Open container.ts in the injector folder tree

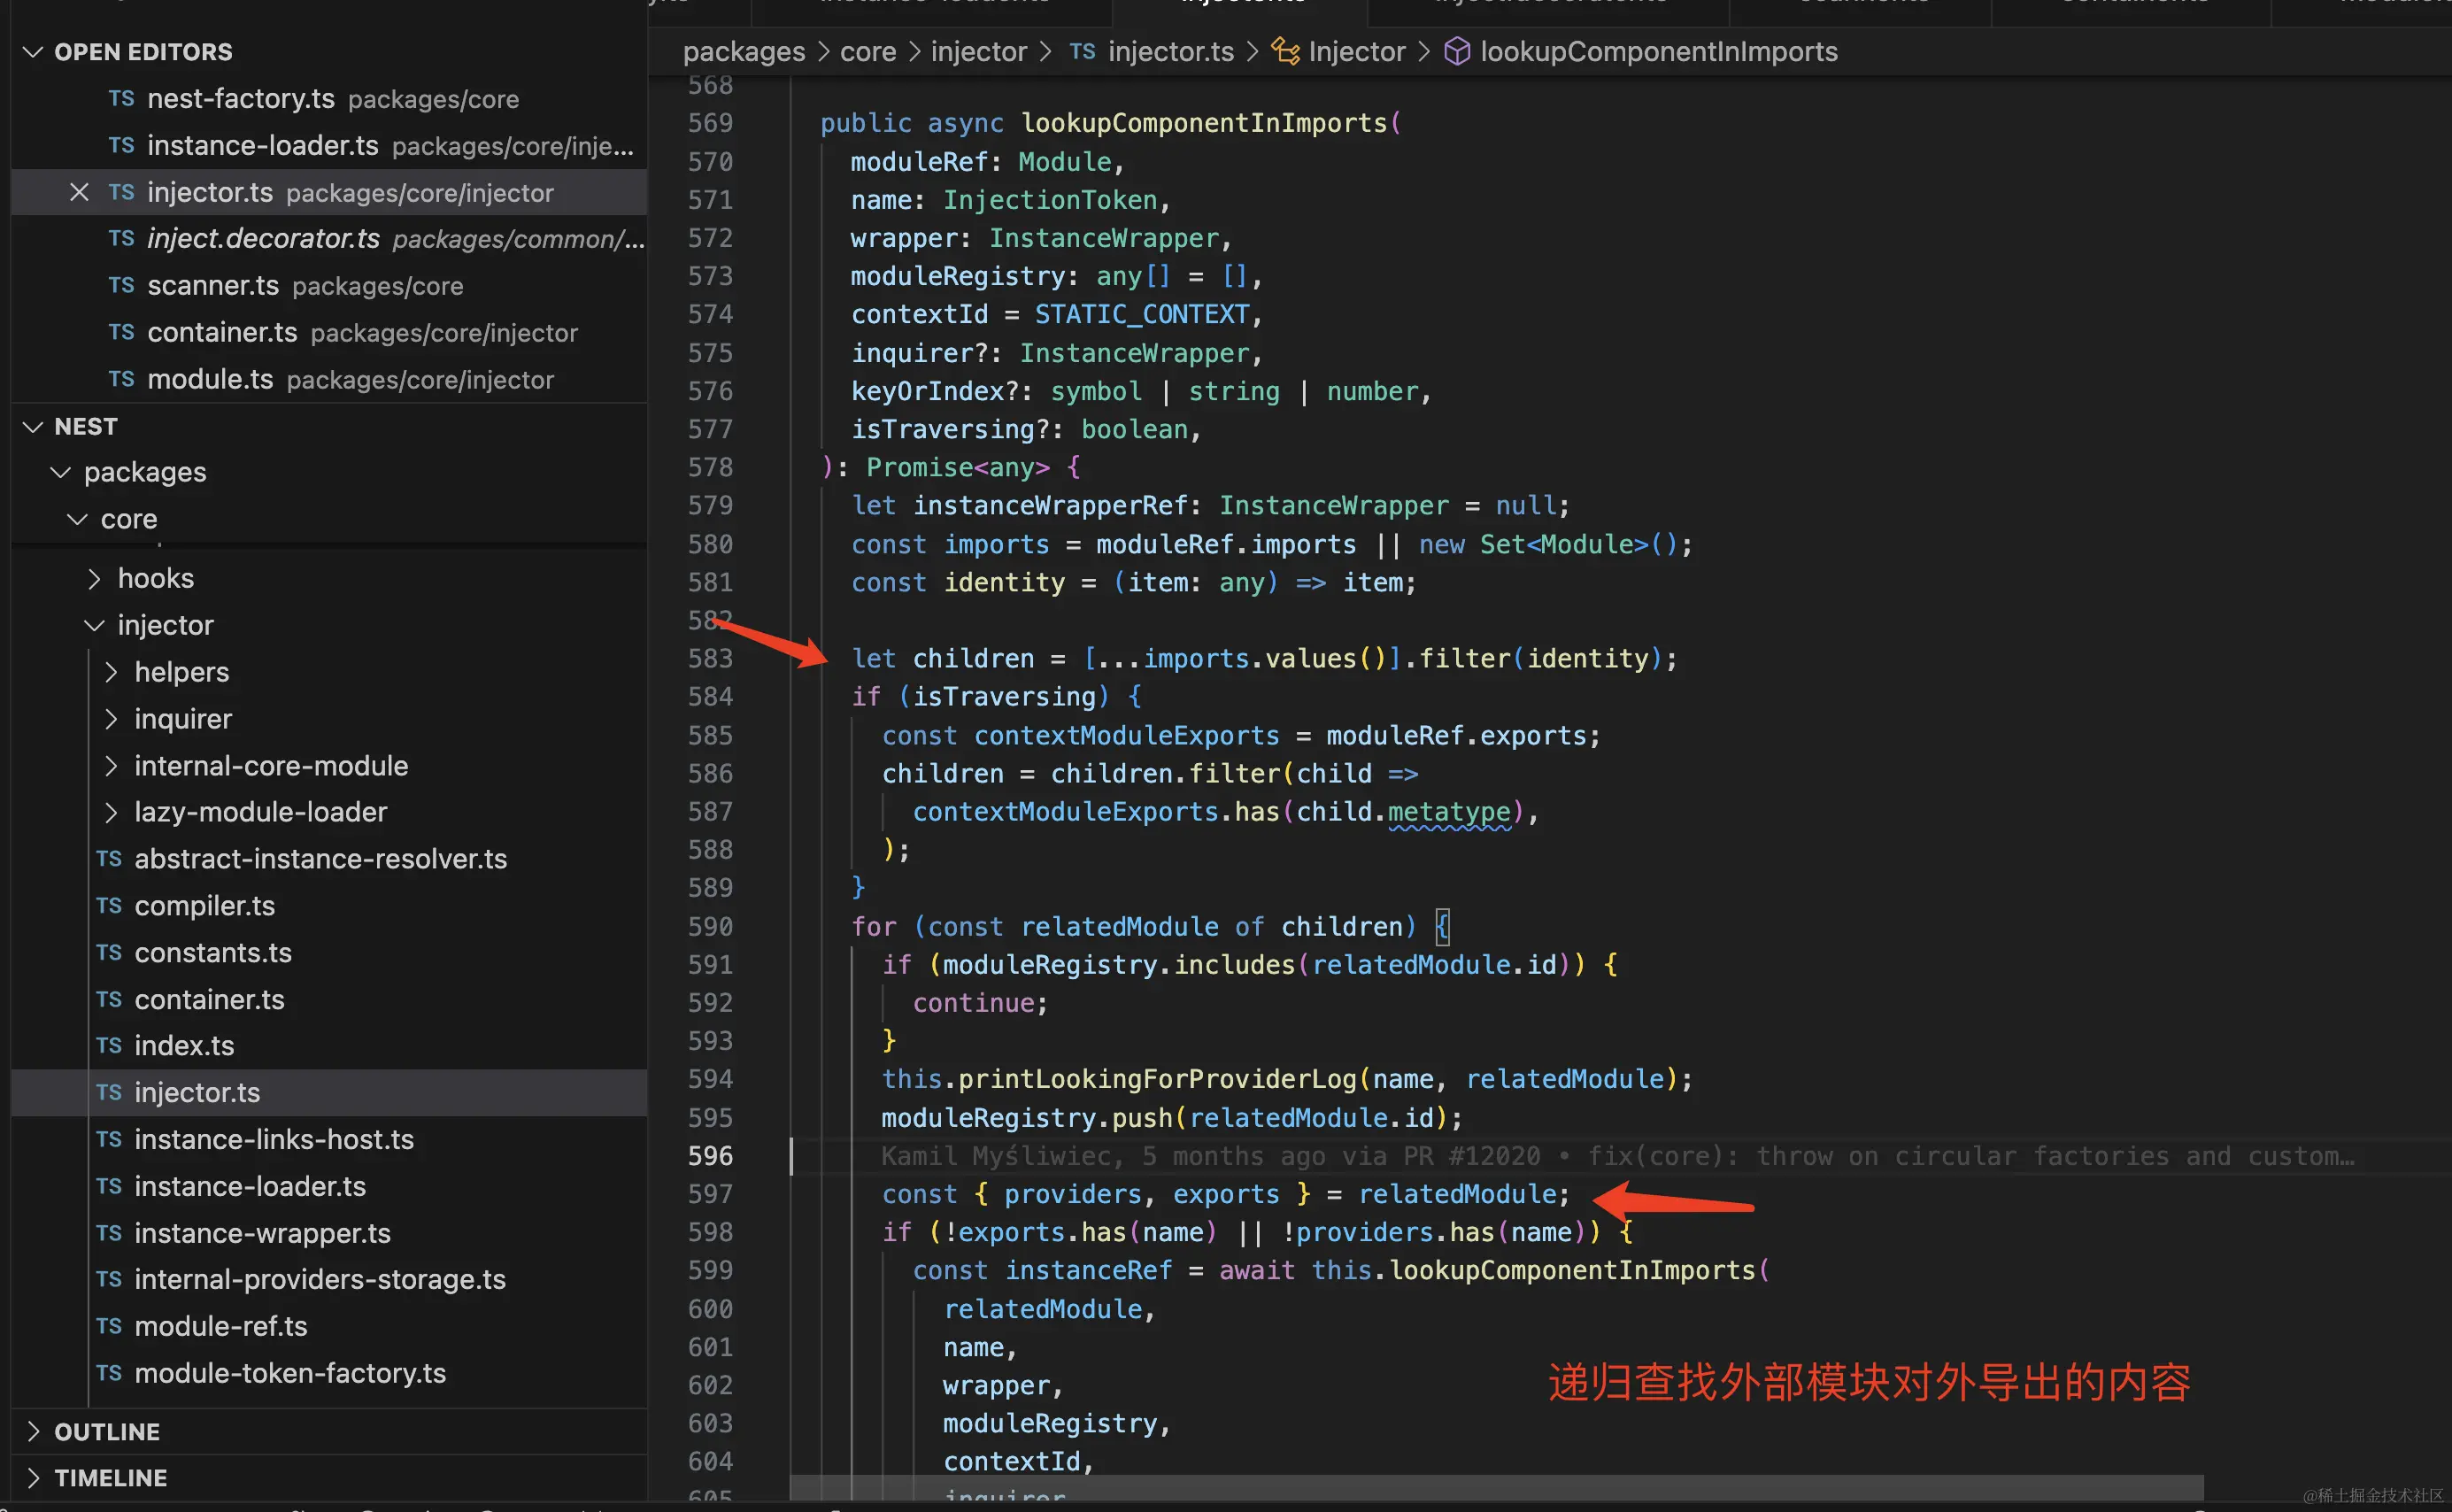pyautogui.click(x=329, y=999)
